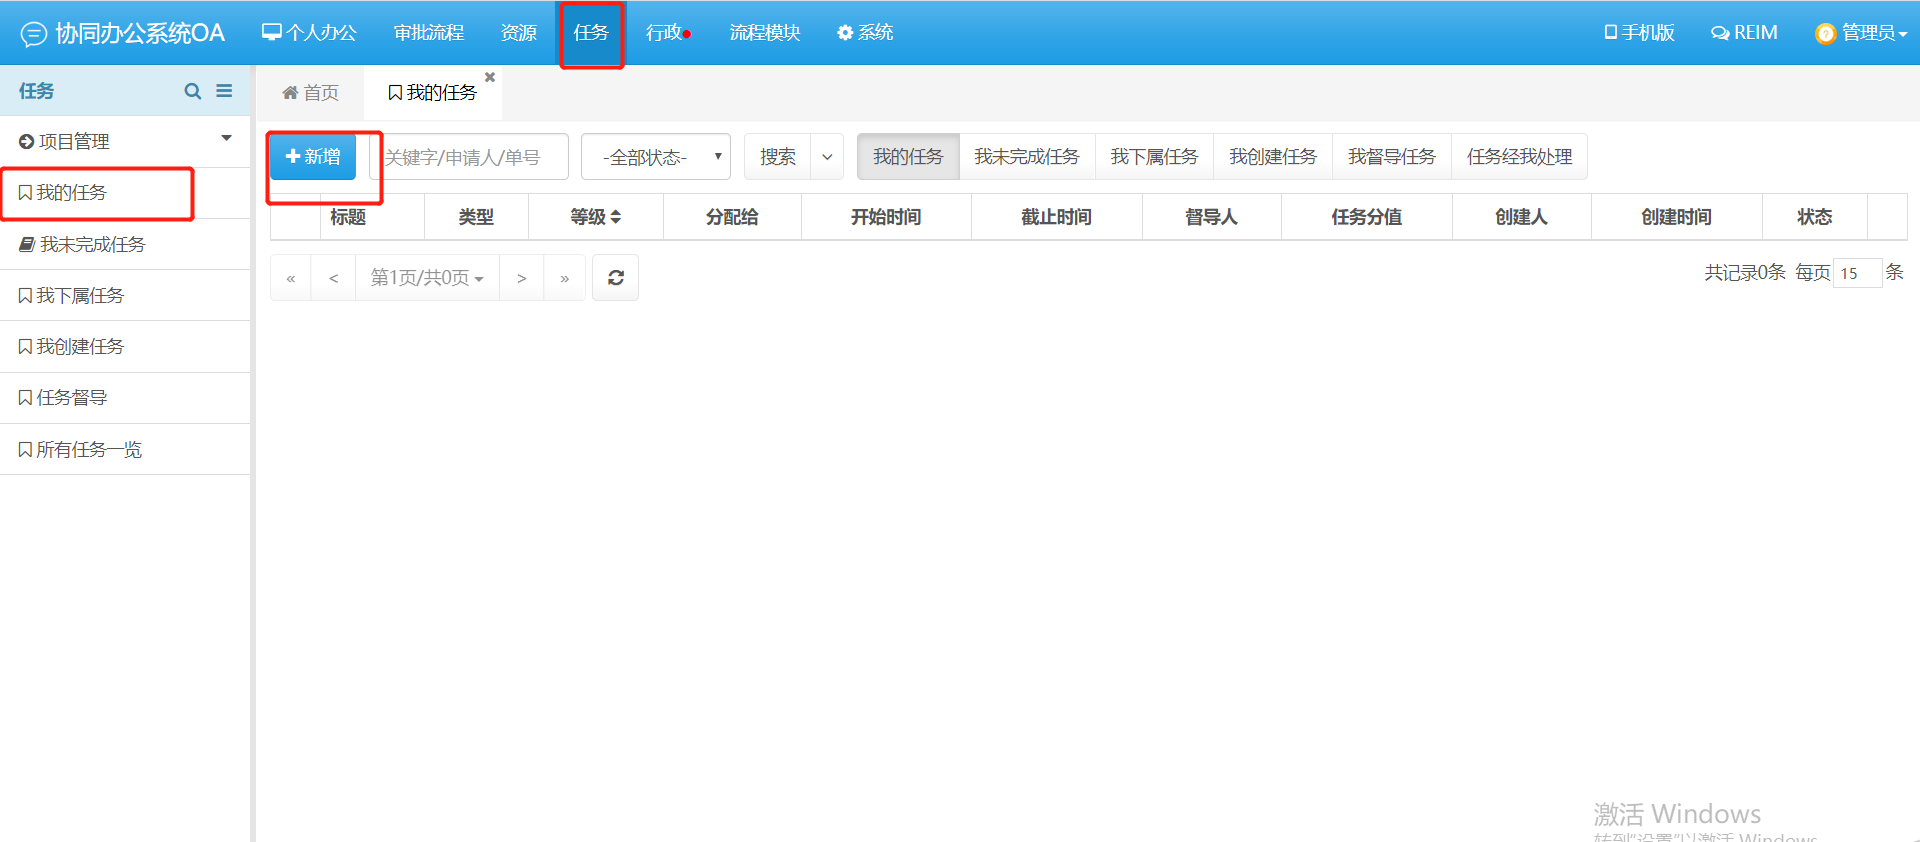The height and width of the screenshot is (842, 1920).
Task: Click the 类型 column header
Action: [476, 217]
